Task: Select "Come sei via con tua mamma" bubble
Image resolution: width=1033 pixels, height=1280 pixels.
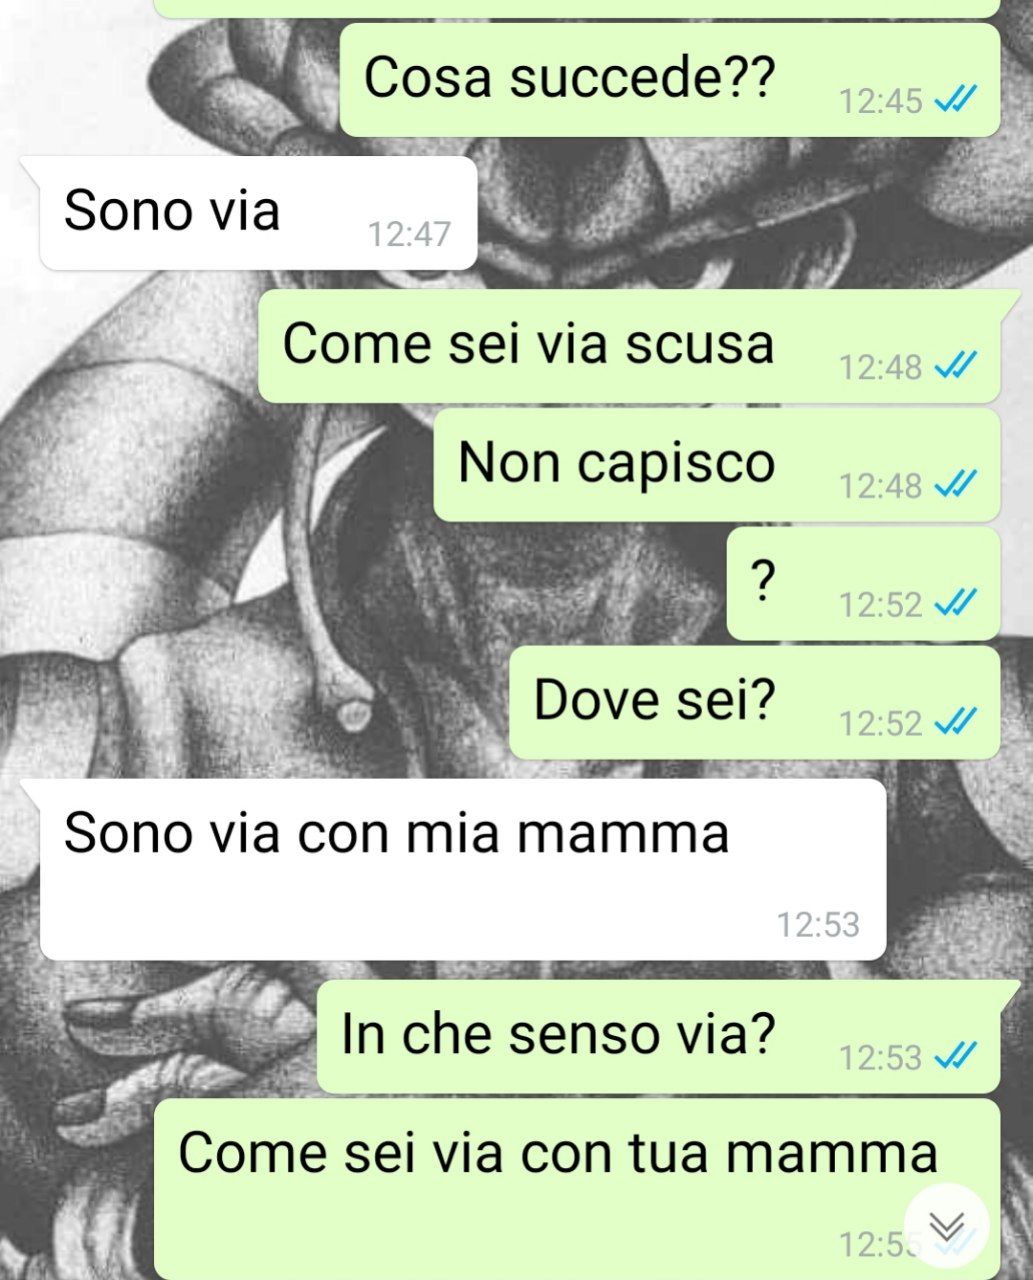Action: click(x=577, y=1190)
